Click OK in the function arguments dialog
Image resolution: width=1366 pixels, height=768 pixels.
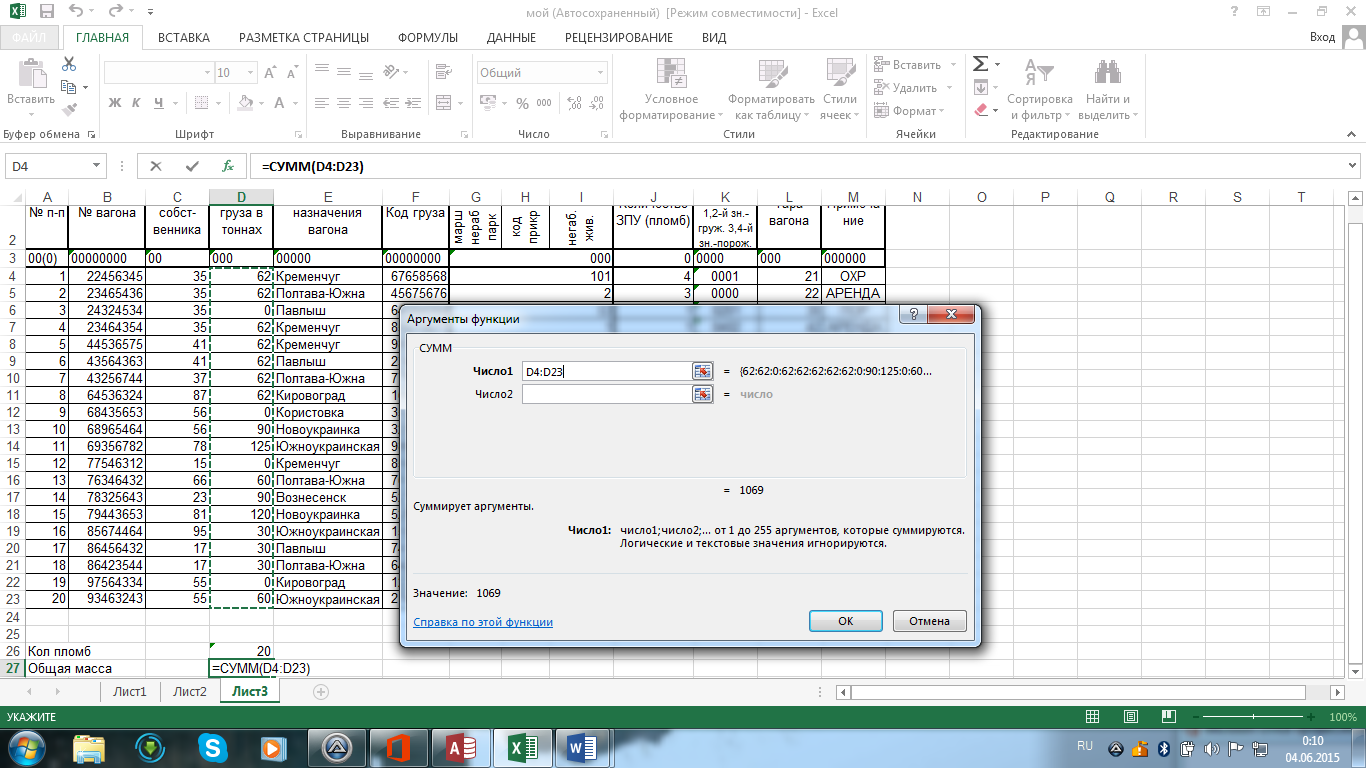(846, 621)
